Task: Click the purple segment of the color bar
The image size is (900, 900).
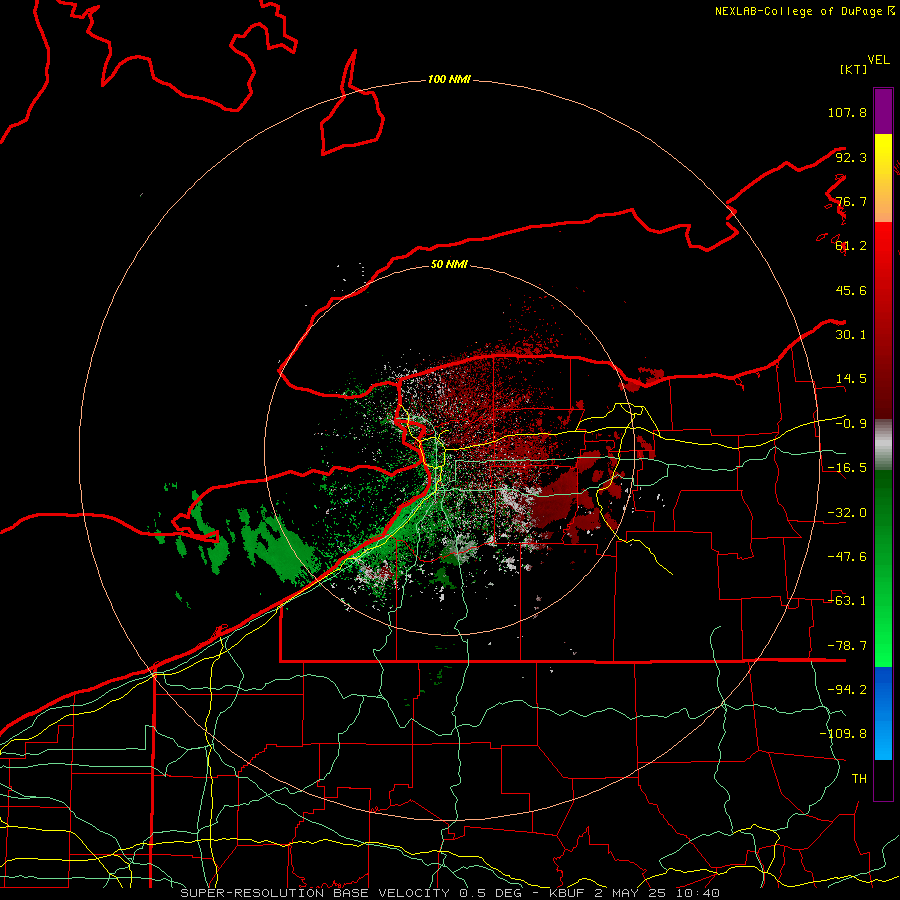Action: (883, 111)
